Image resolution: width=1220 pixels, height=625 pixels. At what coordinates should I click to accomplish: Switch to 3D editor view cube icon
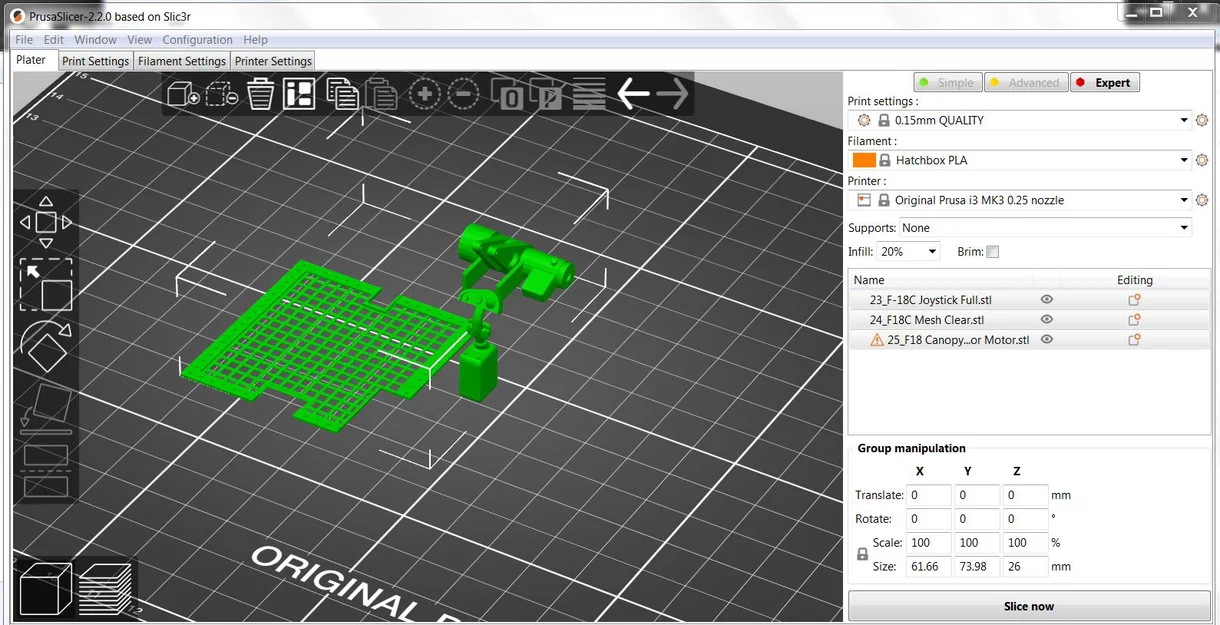(46, 590)
